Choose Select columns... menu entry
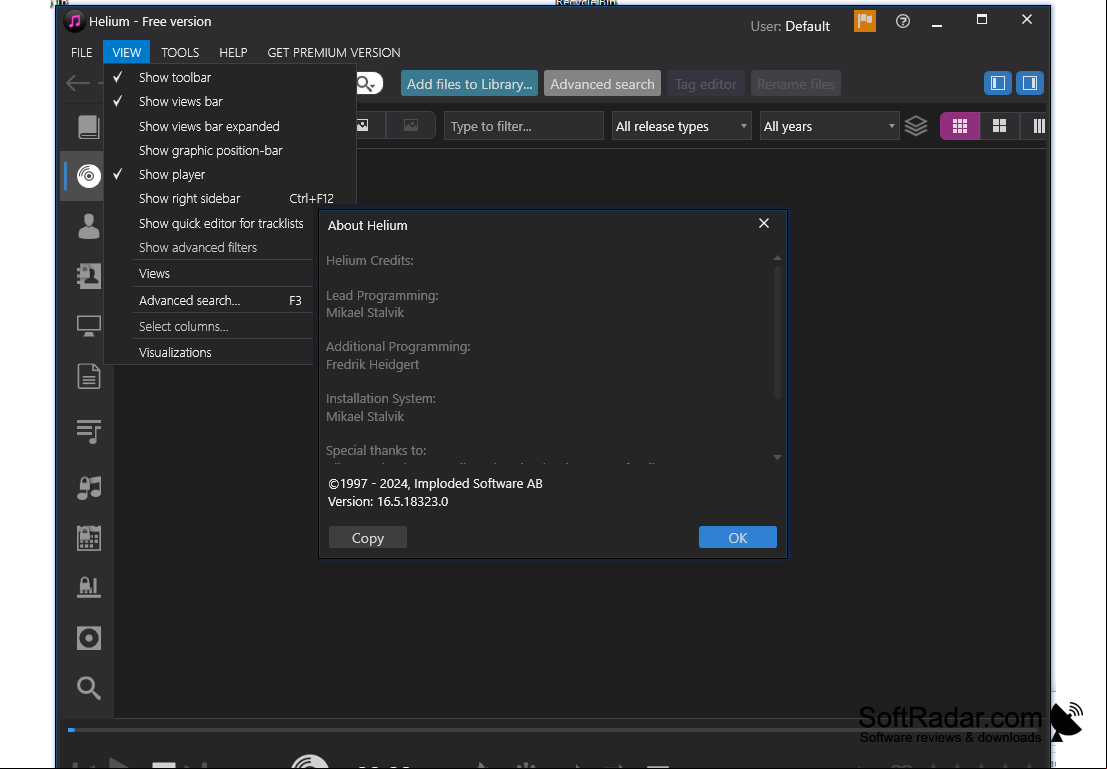This screenshot has width=1107, height=769. [183, 326]
